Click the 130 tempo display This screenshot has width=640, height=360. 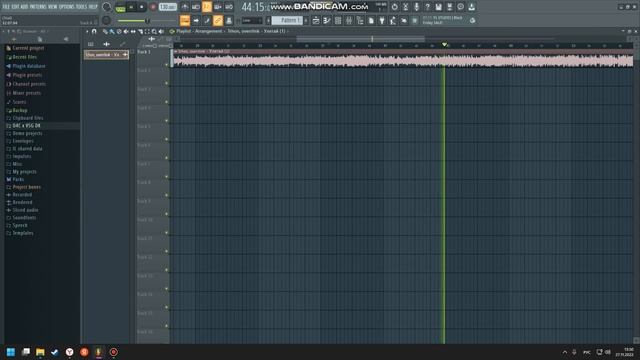coord(167,7)
